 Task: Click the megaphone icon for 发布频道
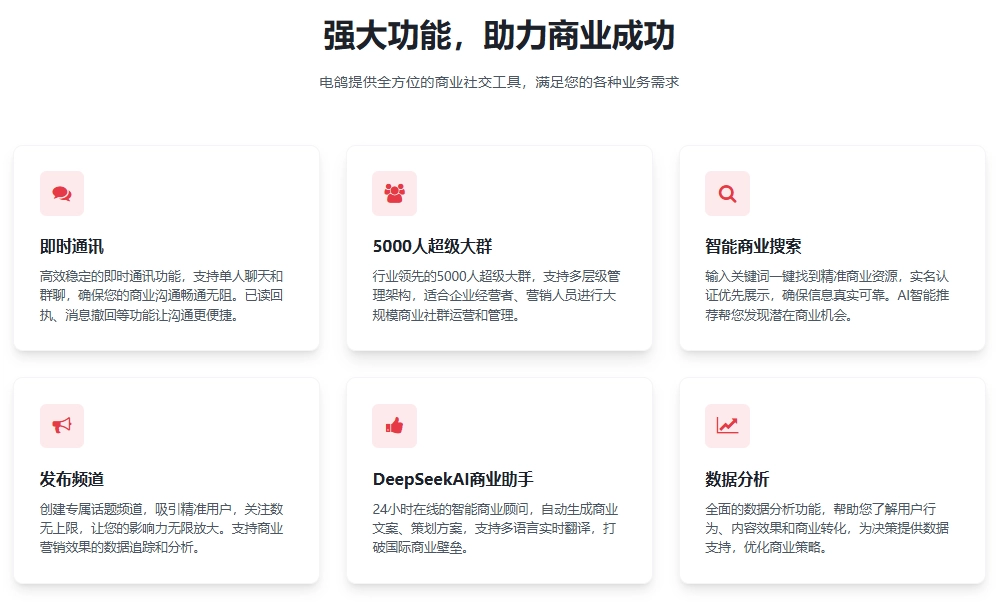click(62, 426)
